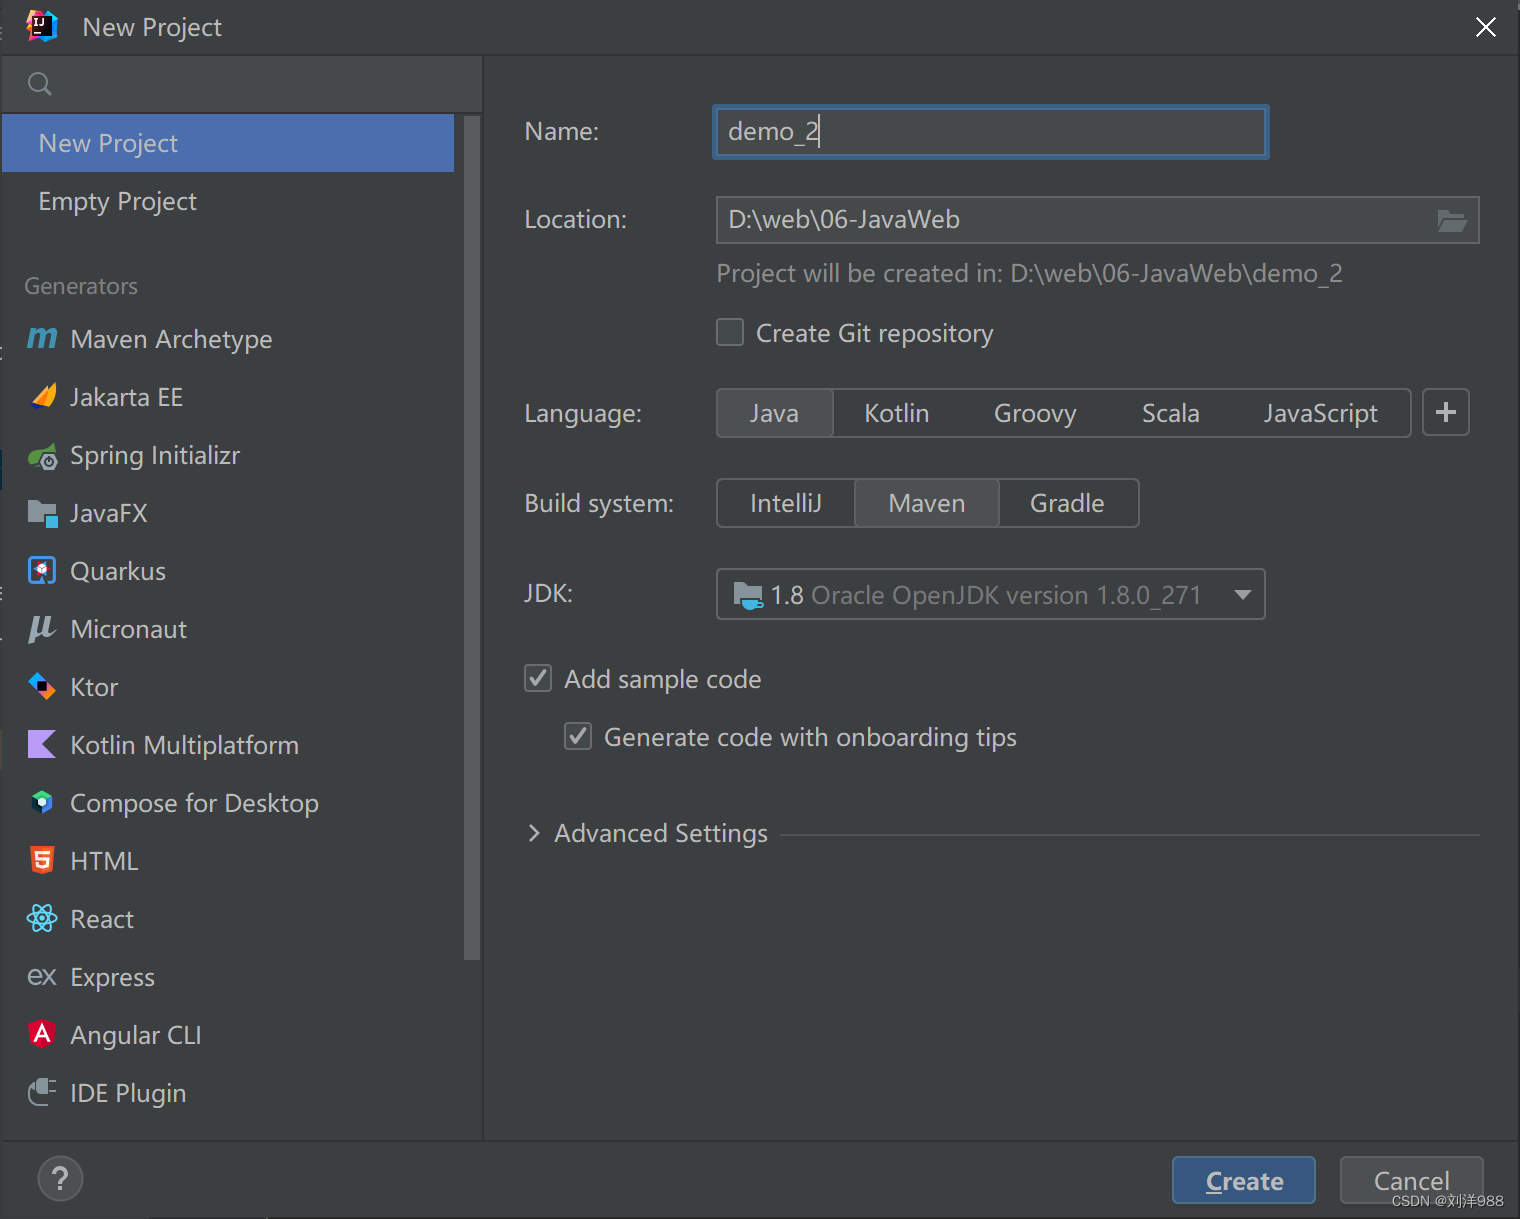
Task: Open help with the question mark button
Action: point(60,1179)
